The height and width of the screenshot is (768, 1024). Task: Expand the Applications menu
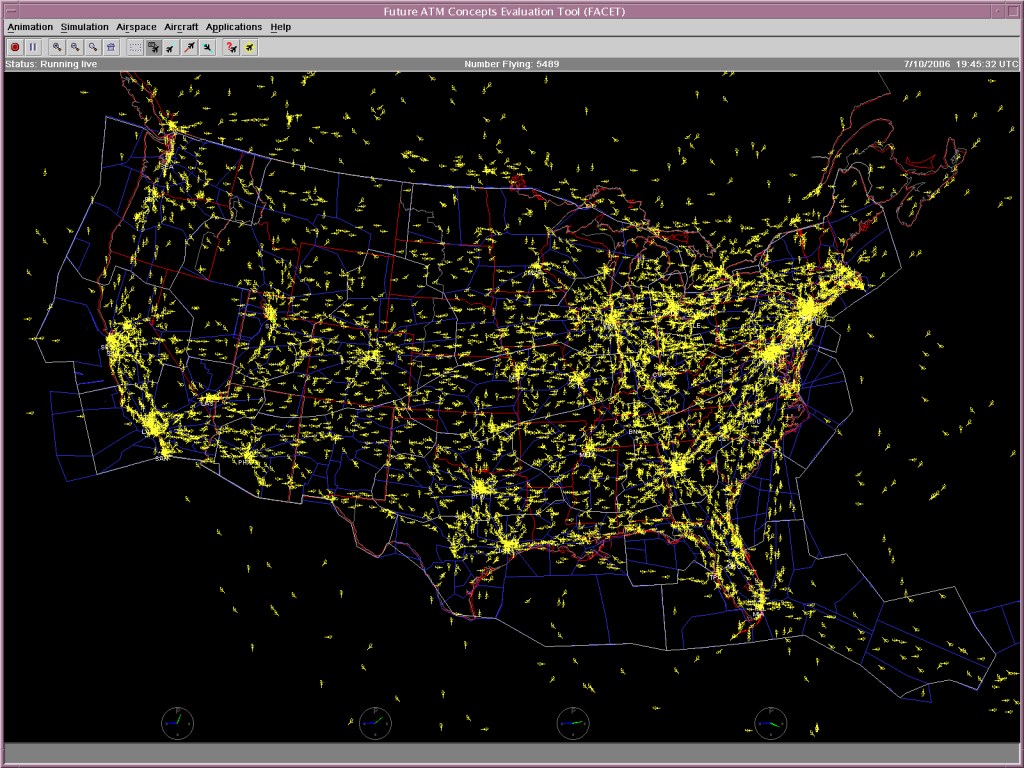pos(234,27)
